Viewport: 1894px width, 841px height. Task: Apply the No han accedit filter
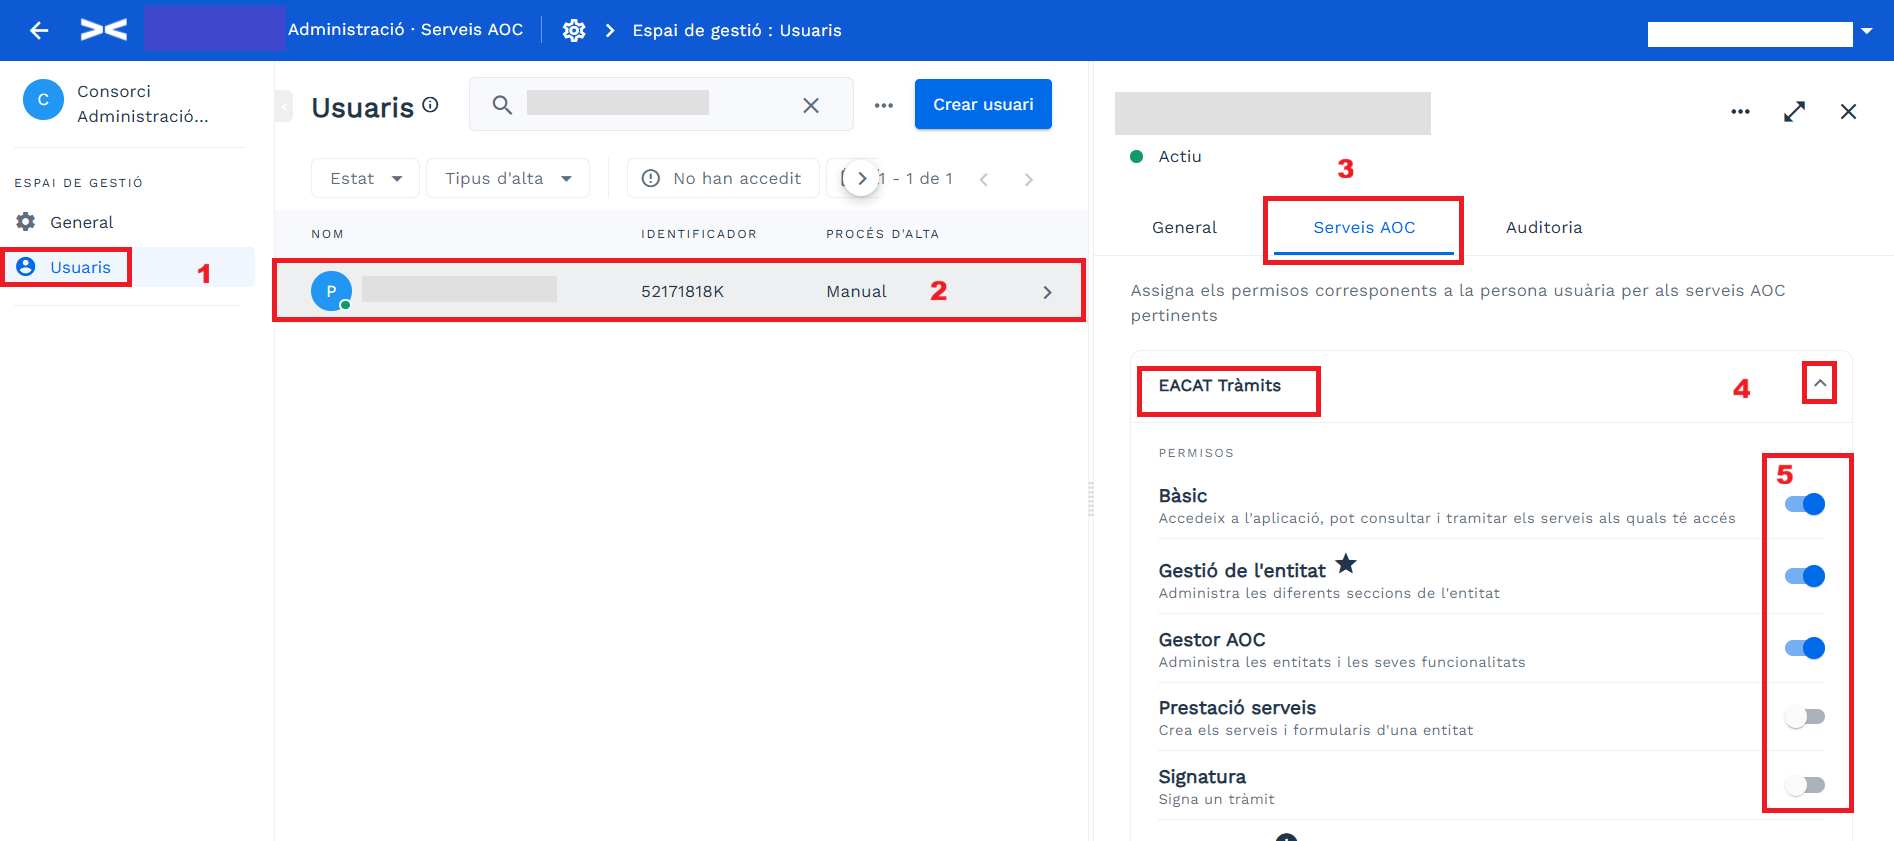(723, 178)
